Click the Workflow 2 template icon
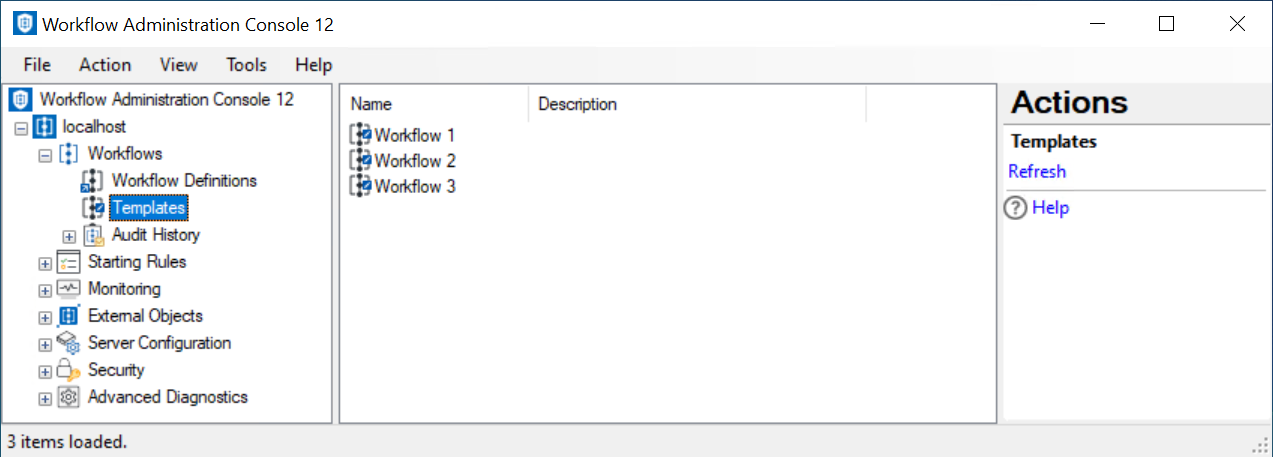1273x457 pixels. pyautogui.click(x=360, y=161)
